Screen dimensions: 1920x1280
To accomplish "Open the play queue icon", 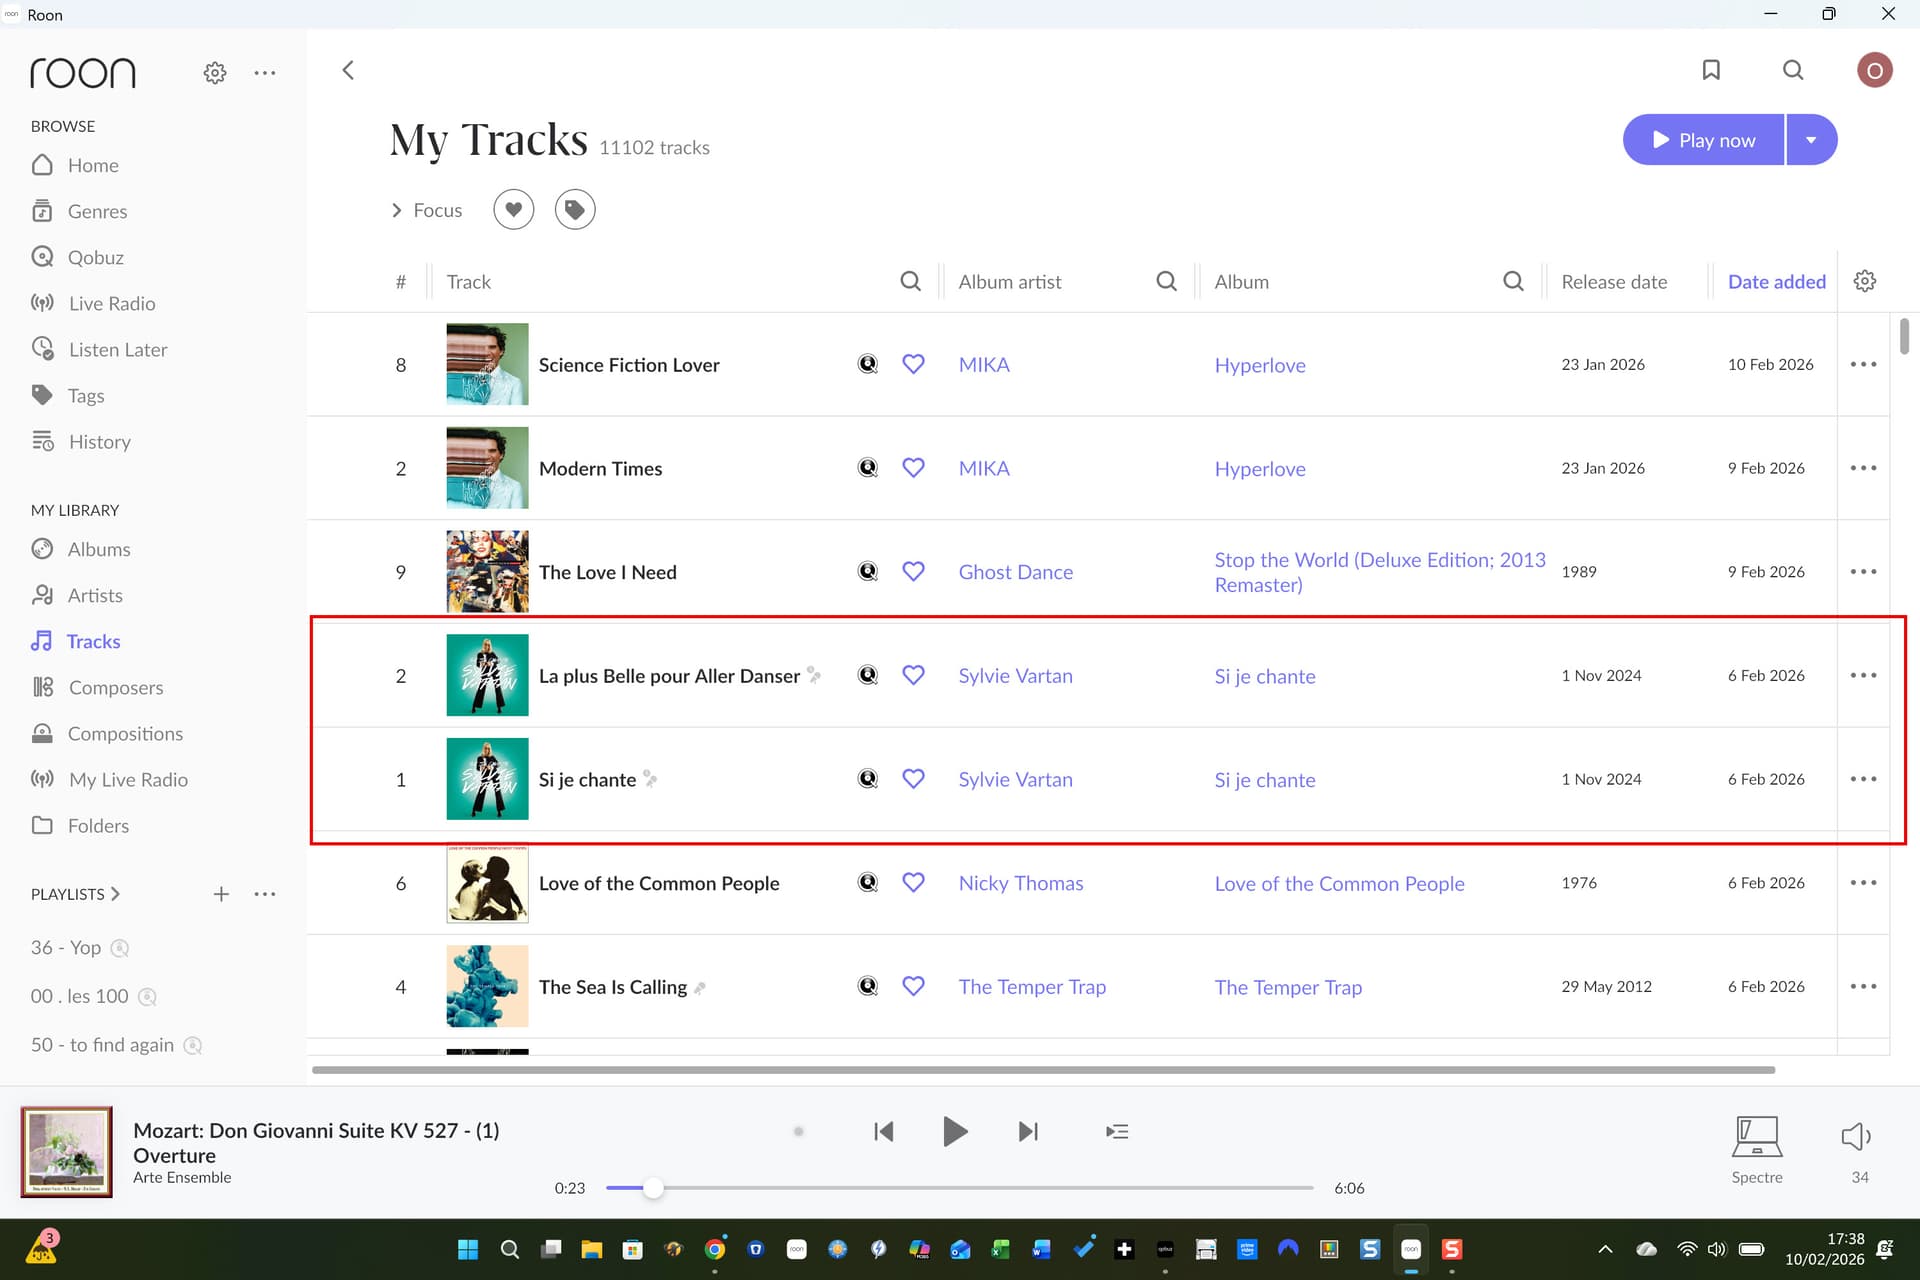I will [1117, 1131].
